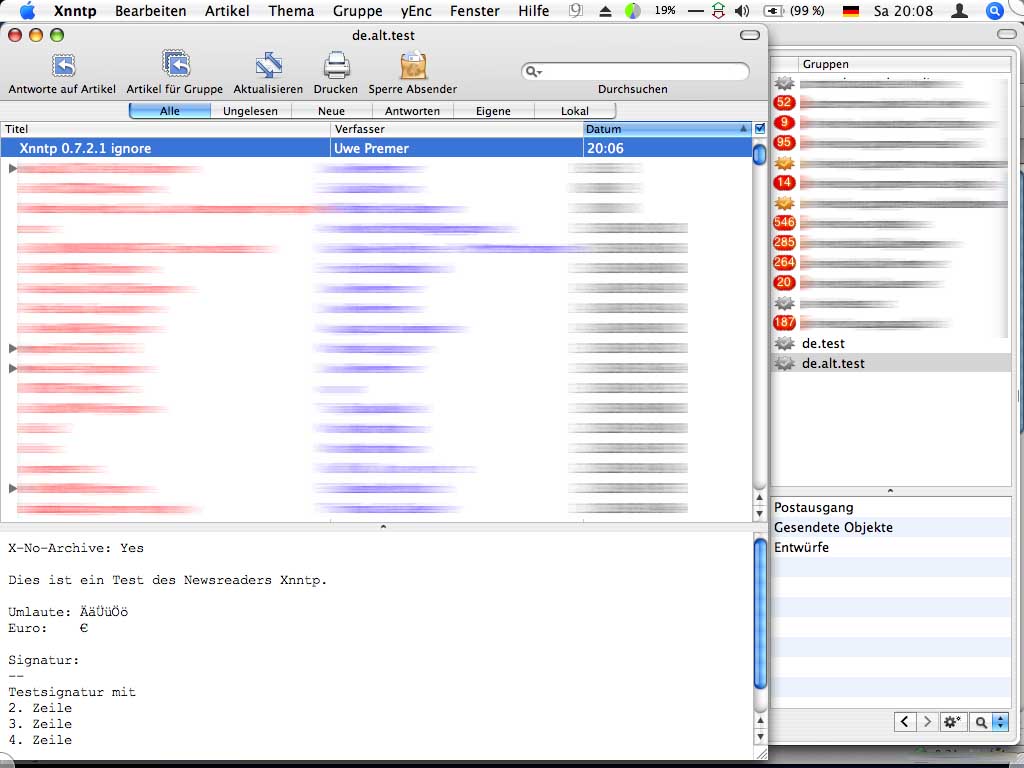The height and width of the screenshot is (768, 1024).
Task: Expand the first collapsed thread triangle
Action: [13, 169]
